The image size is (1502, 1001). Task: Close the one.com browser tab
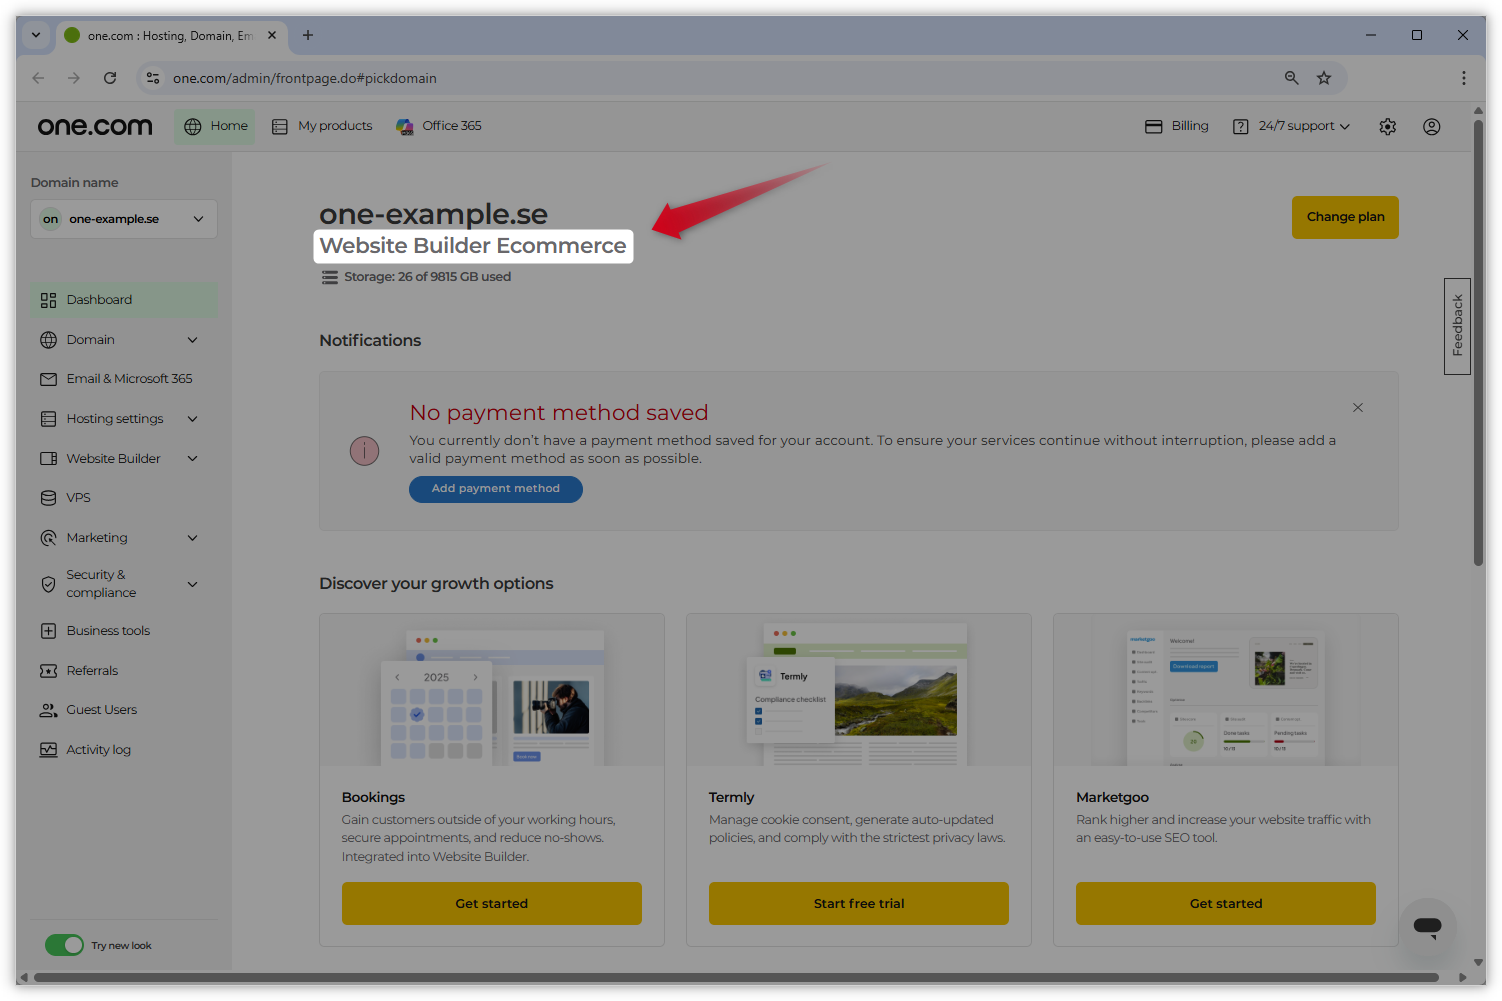tap(272, 35)
